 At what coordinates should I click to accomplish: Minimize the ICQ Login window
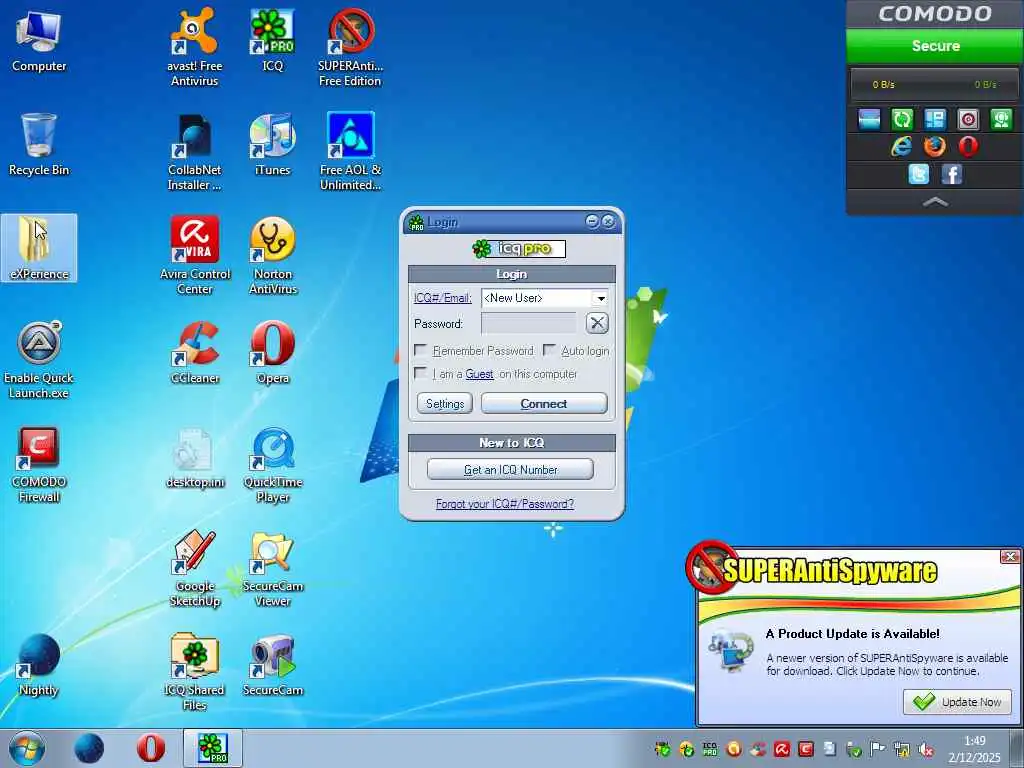pos(592,221)
